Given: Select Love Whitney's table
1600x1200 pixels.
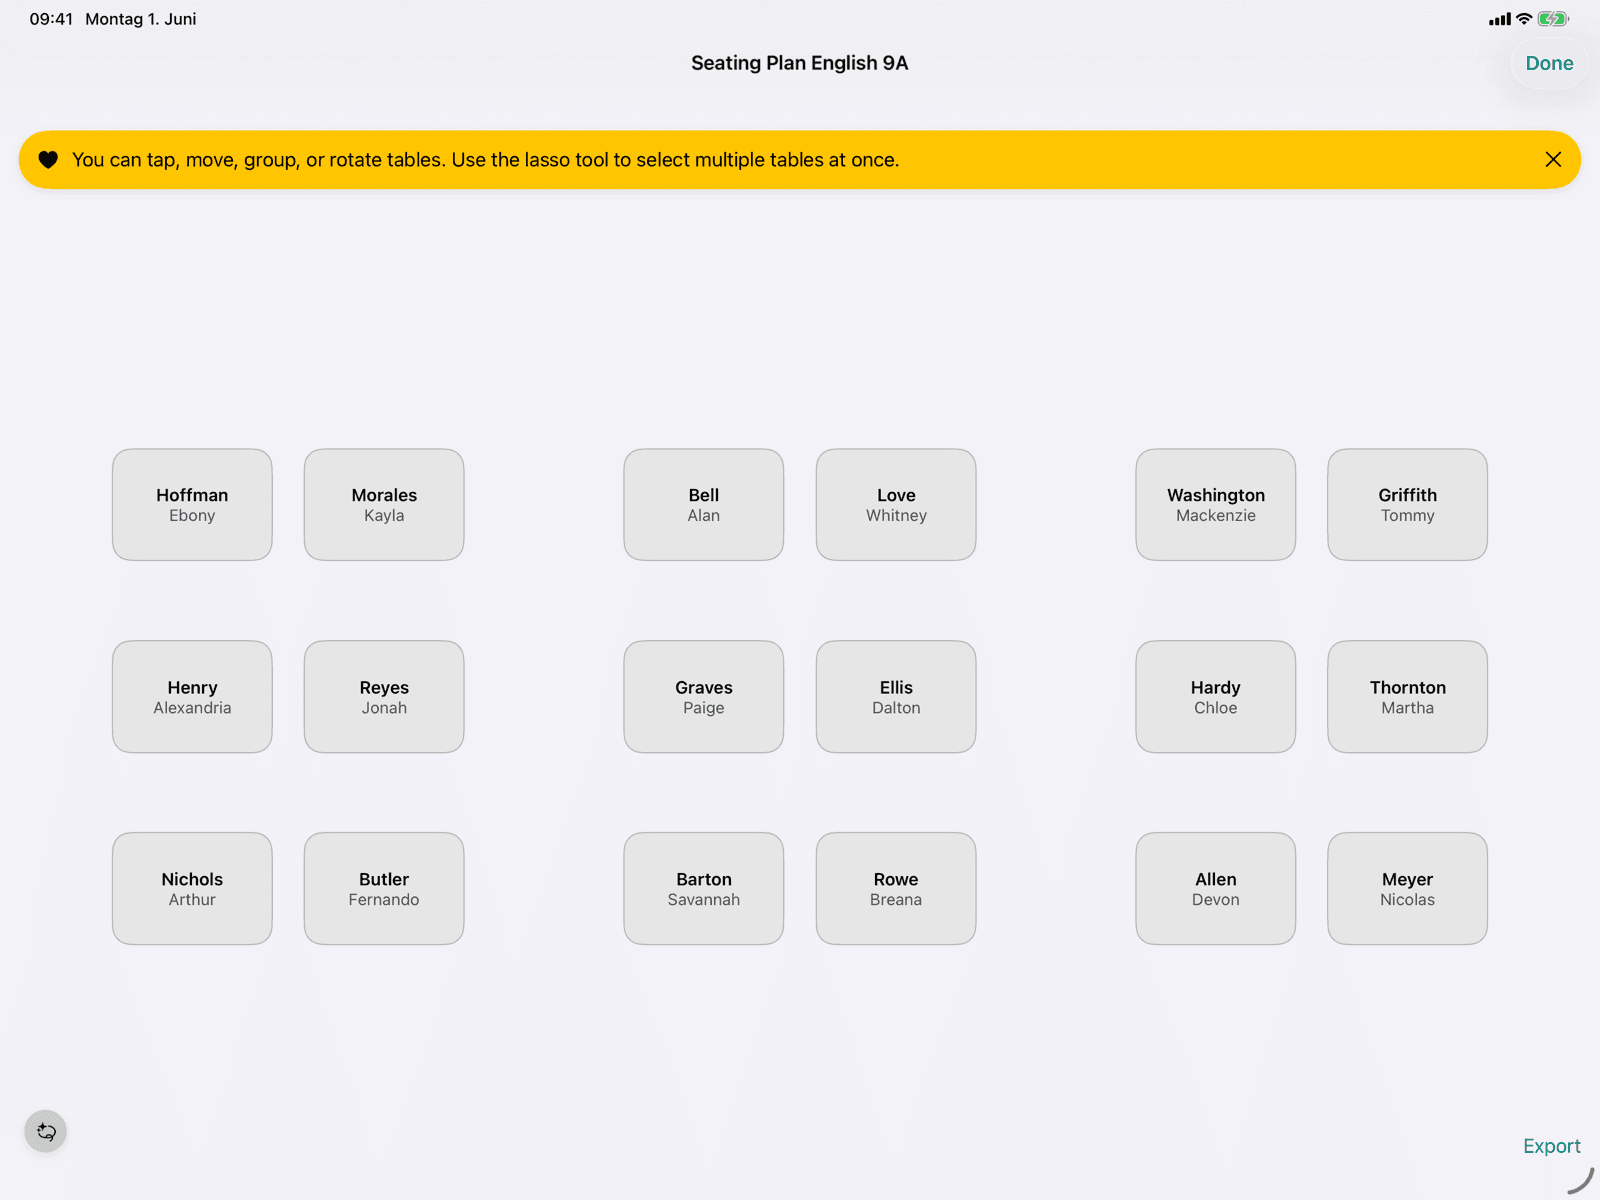Looking at the screenshot, I should [x=896, y=505].
